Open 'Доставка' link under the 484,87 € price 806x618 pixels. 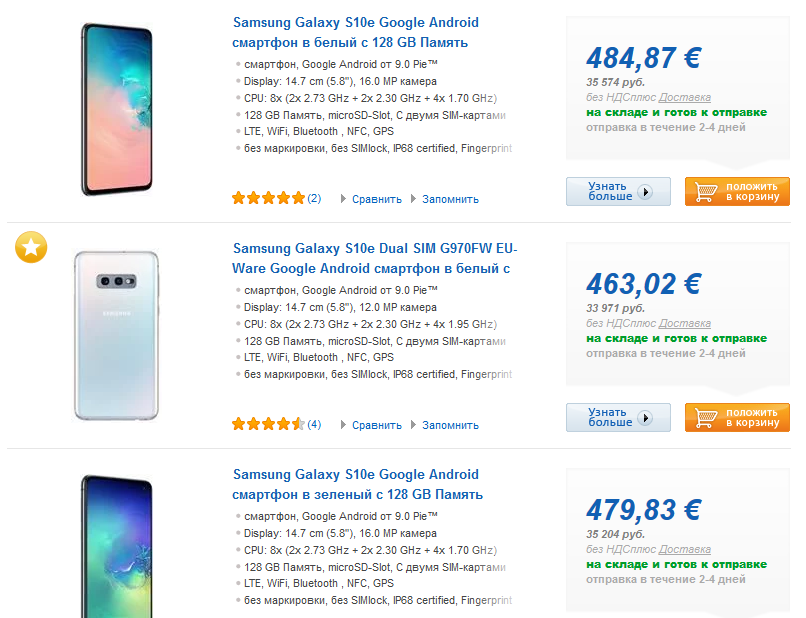685,98
